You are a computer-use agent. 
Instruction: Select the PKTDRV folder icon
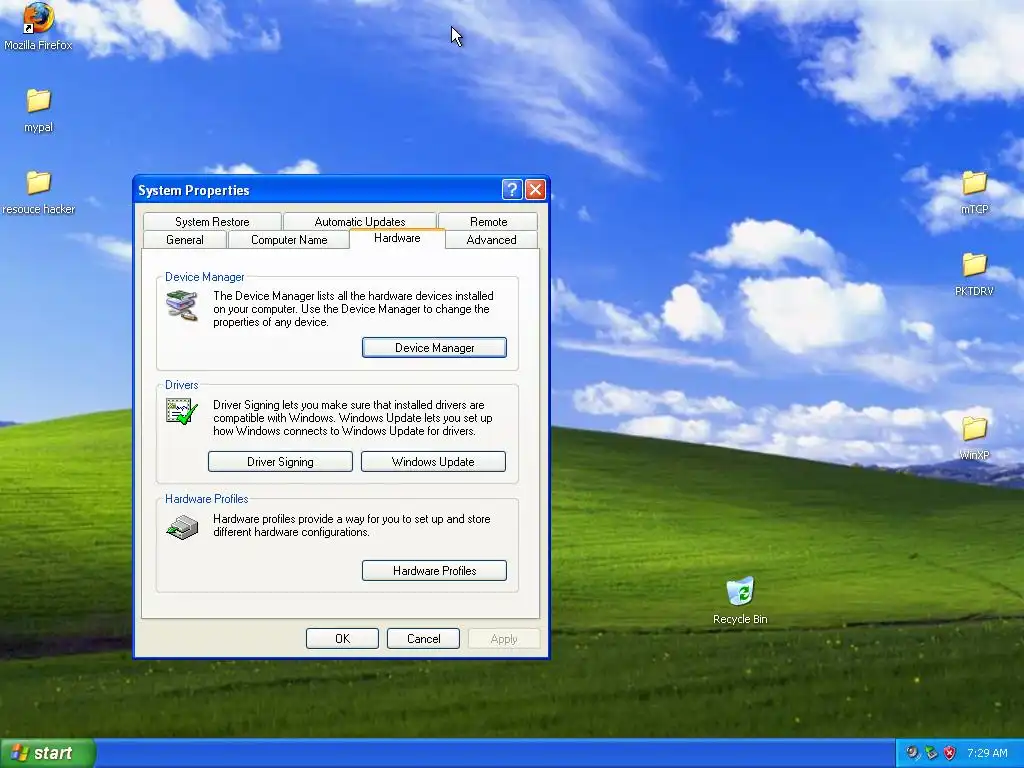[x=974, y=264]
